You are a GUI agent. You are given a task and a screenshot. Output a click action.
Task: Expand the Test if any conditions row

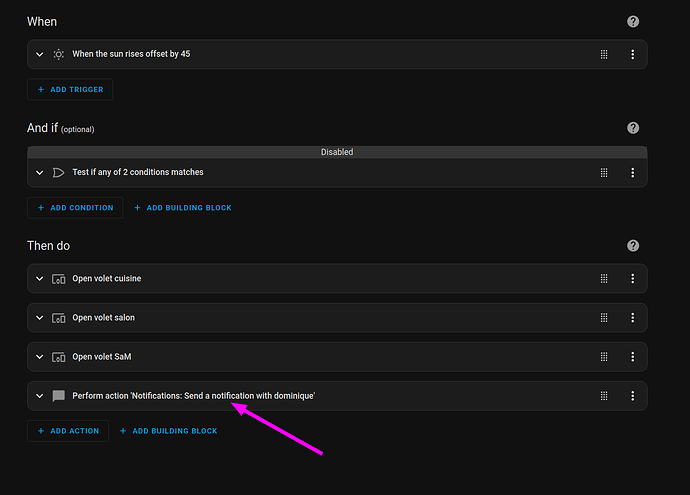click(x=40, y=173)
